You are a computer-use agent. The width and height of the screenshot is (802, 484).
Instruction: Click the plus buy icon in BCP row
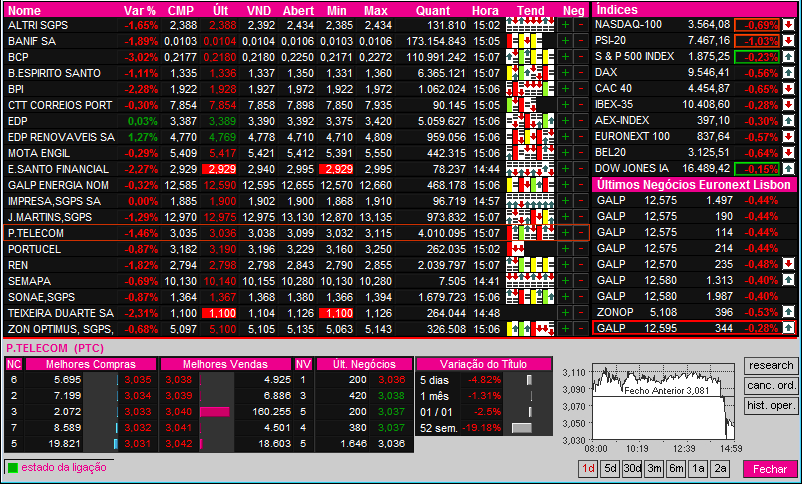[x=565, y=57]
